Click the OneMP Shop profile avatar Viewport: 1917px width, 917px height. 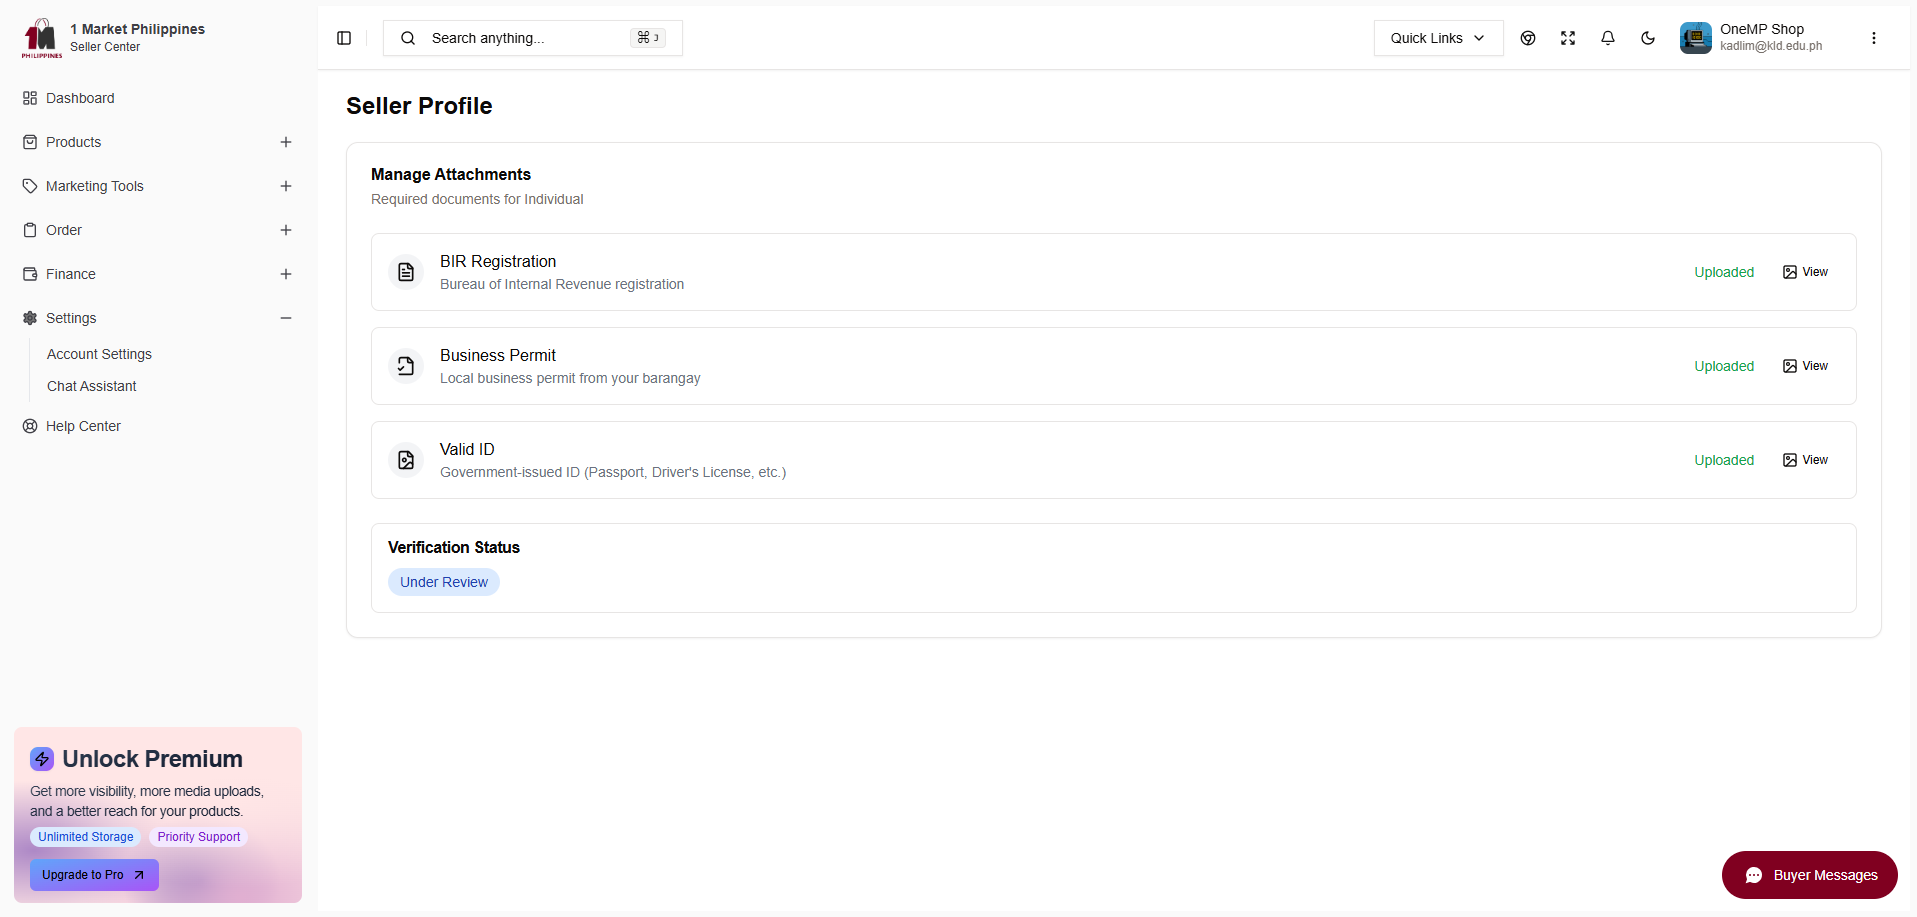tap(1695, 38)
